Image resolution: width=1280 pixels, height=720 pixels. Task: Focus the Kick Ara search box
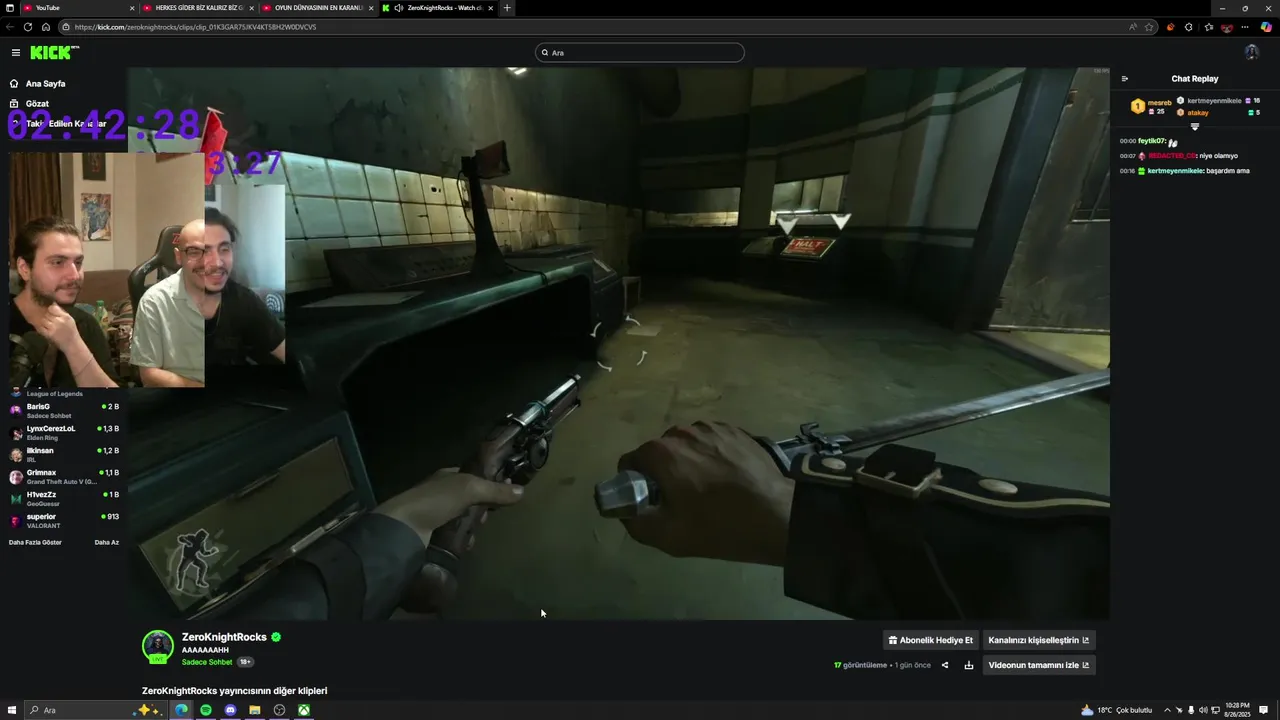640,52
